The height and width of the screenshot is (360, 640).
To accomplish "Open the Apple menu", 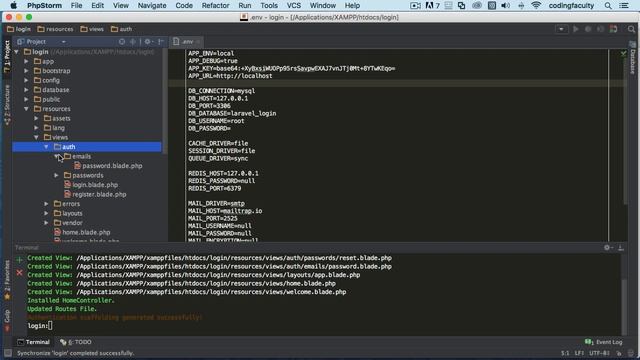I will 13,5.
